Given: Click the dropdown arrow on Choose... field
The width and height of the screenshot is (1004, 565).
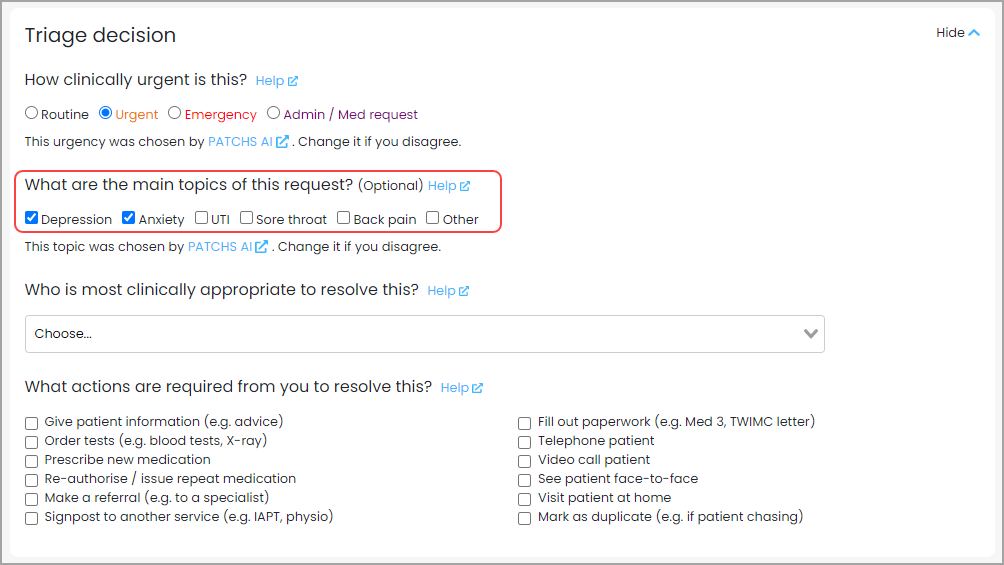Looking at the screenshot, I should pos(811,334).
